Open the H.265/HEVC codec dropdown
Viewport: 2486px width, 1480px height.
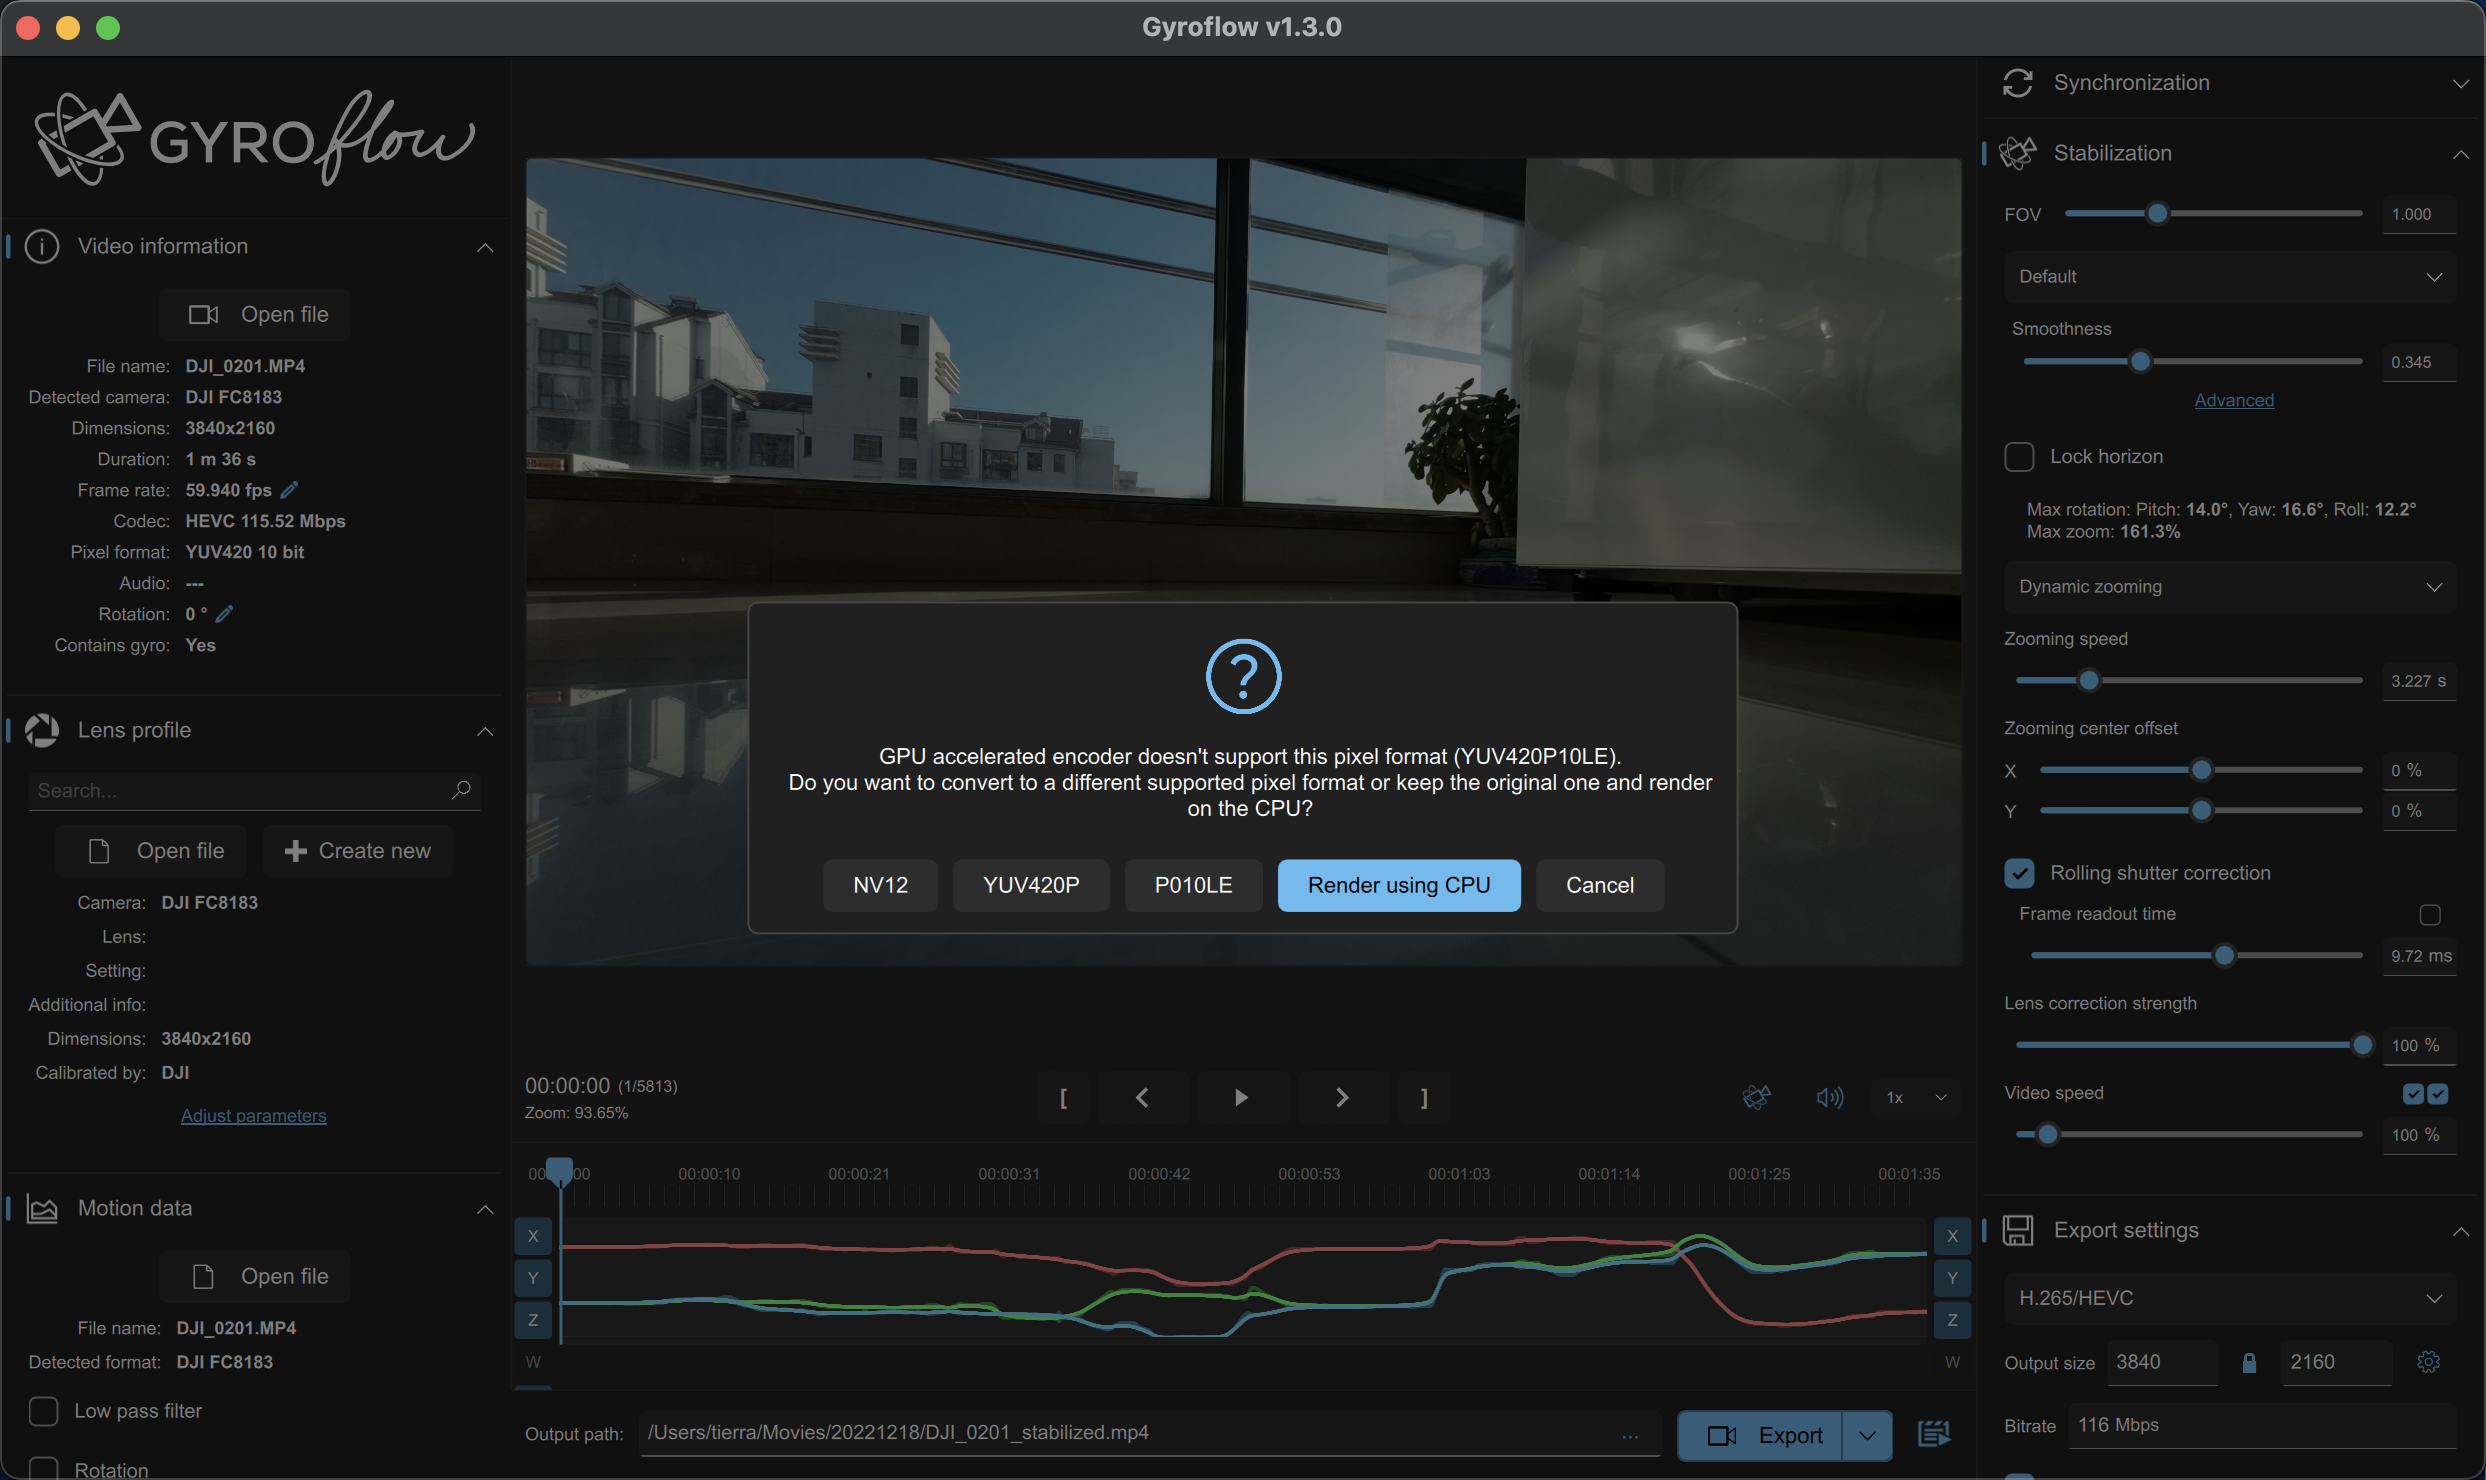click(2229, 1297)
